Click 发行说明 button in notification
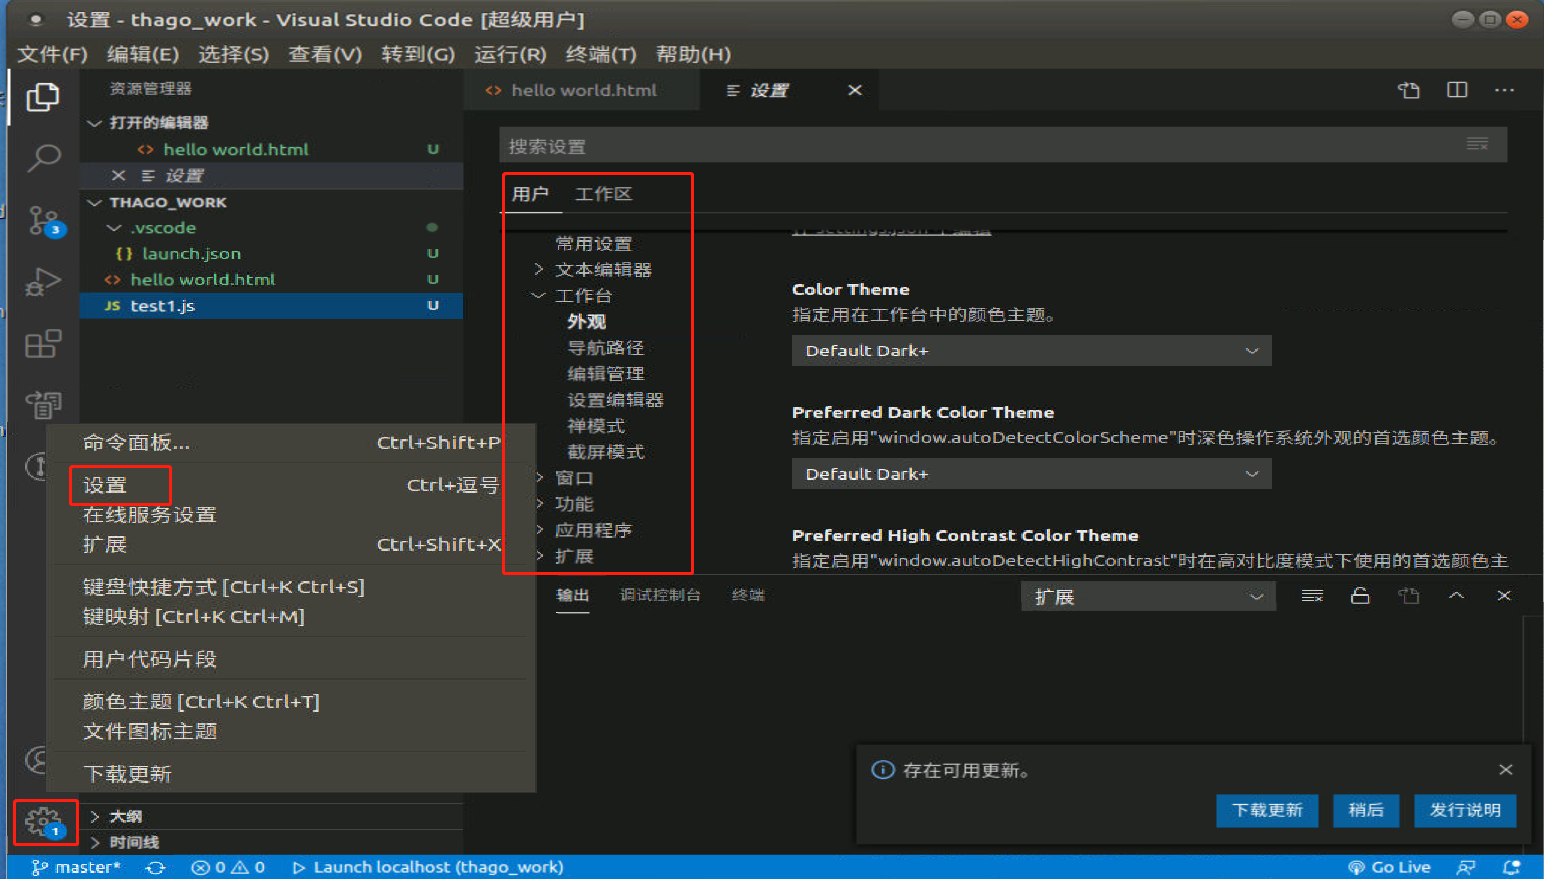 (x=1465, y=810)
